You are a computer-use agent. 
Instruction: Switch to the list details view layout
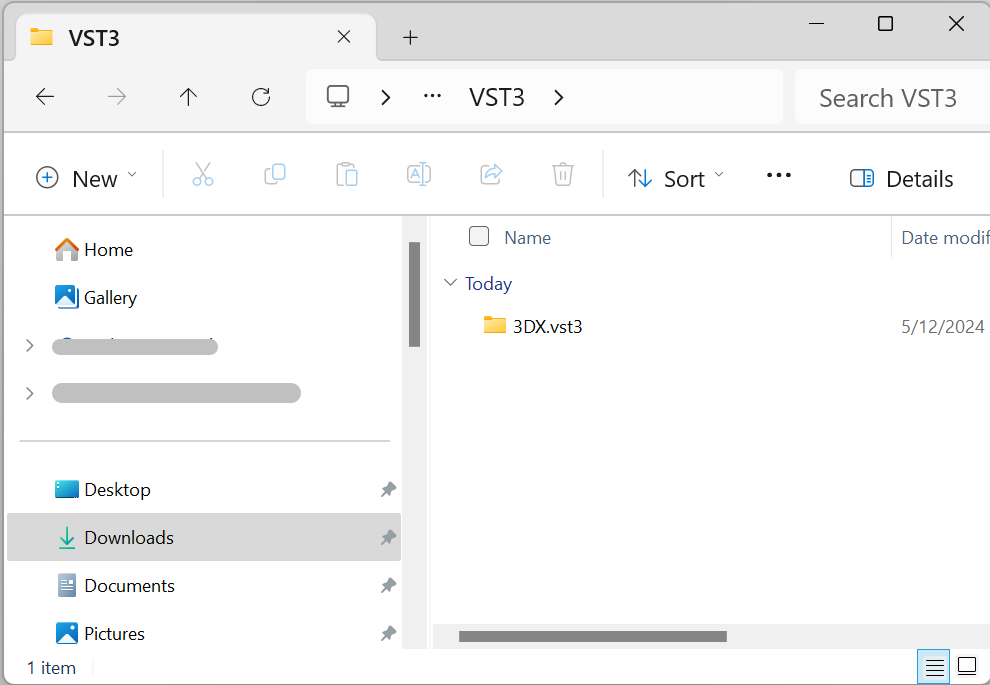[935, 666]
